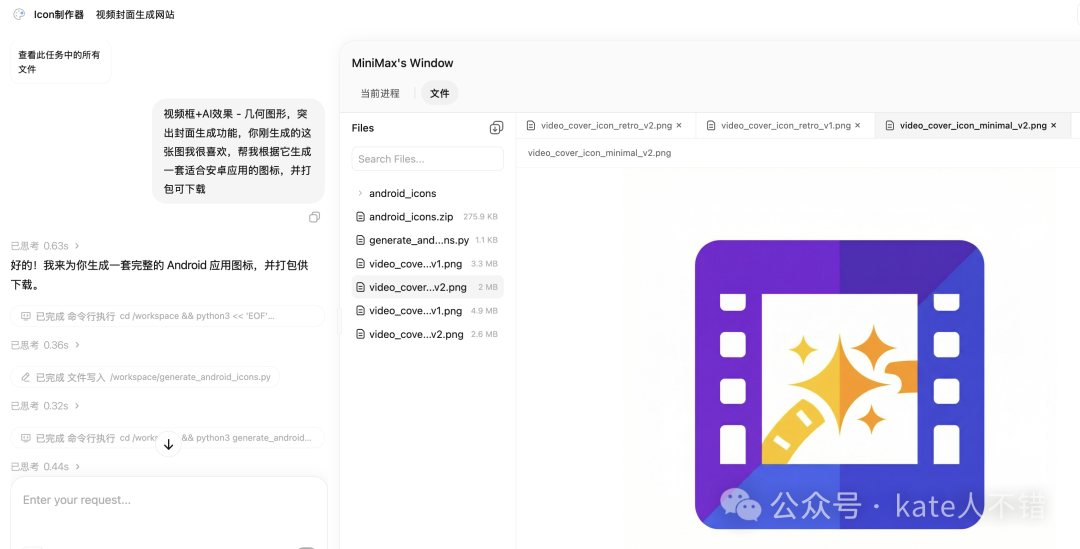Close the video_cover_icon_retro_v2.png tab
This screenshot has height=549, width=1080.
[x=679, y=126]
